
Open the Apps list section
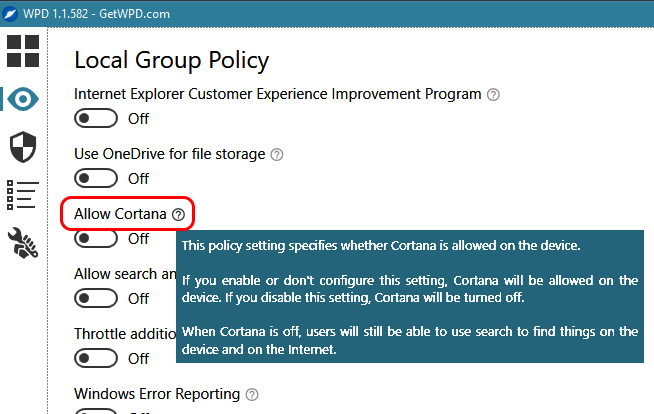(x=22, y=195)
